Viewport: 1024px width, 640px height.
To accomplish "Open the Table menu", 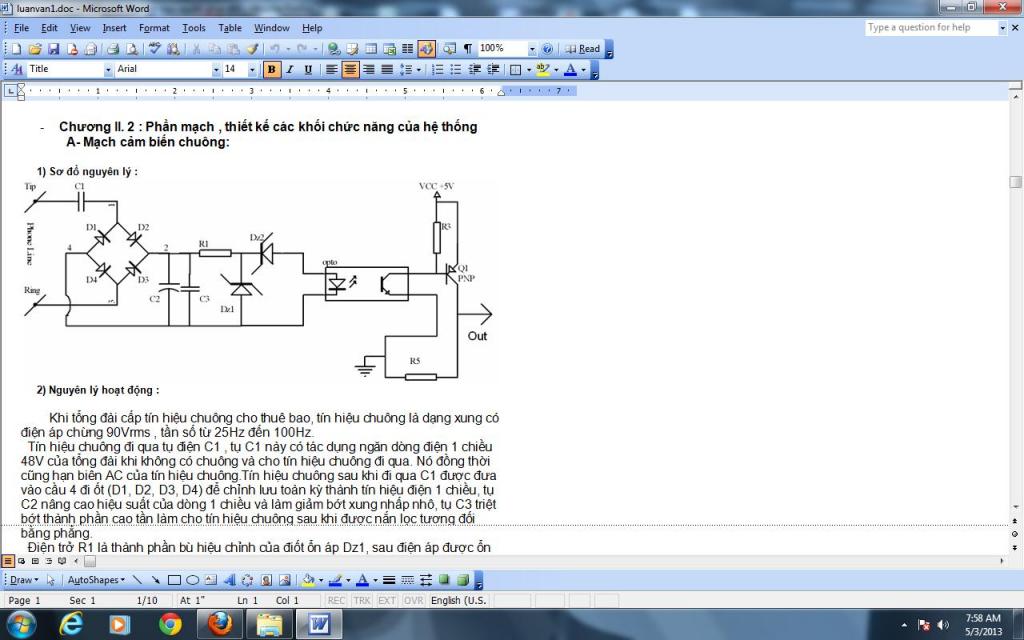I will [230, 28].
